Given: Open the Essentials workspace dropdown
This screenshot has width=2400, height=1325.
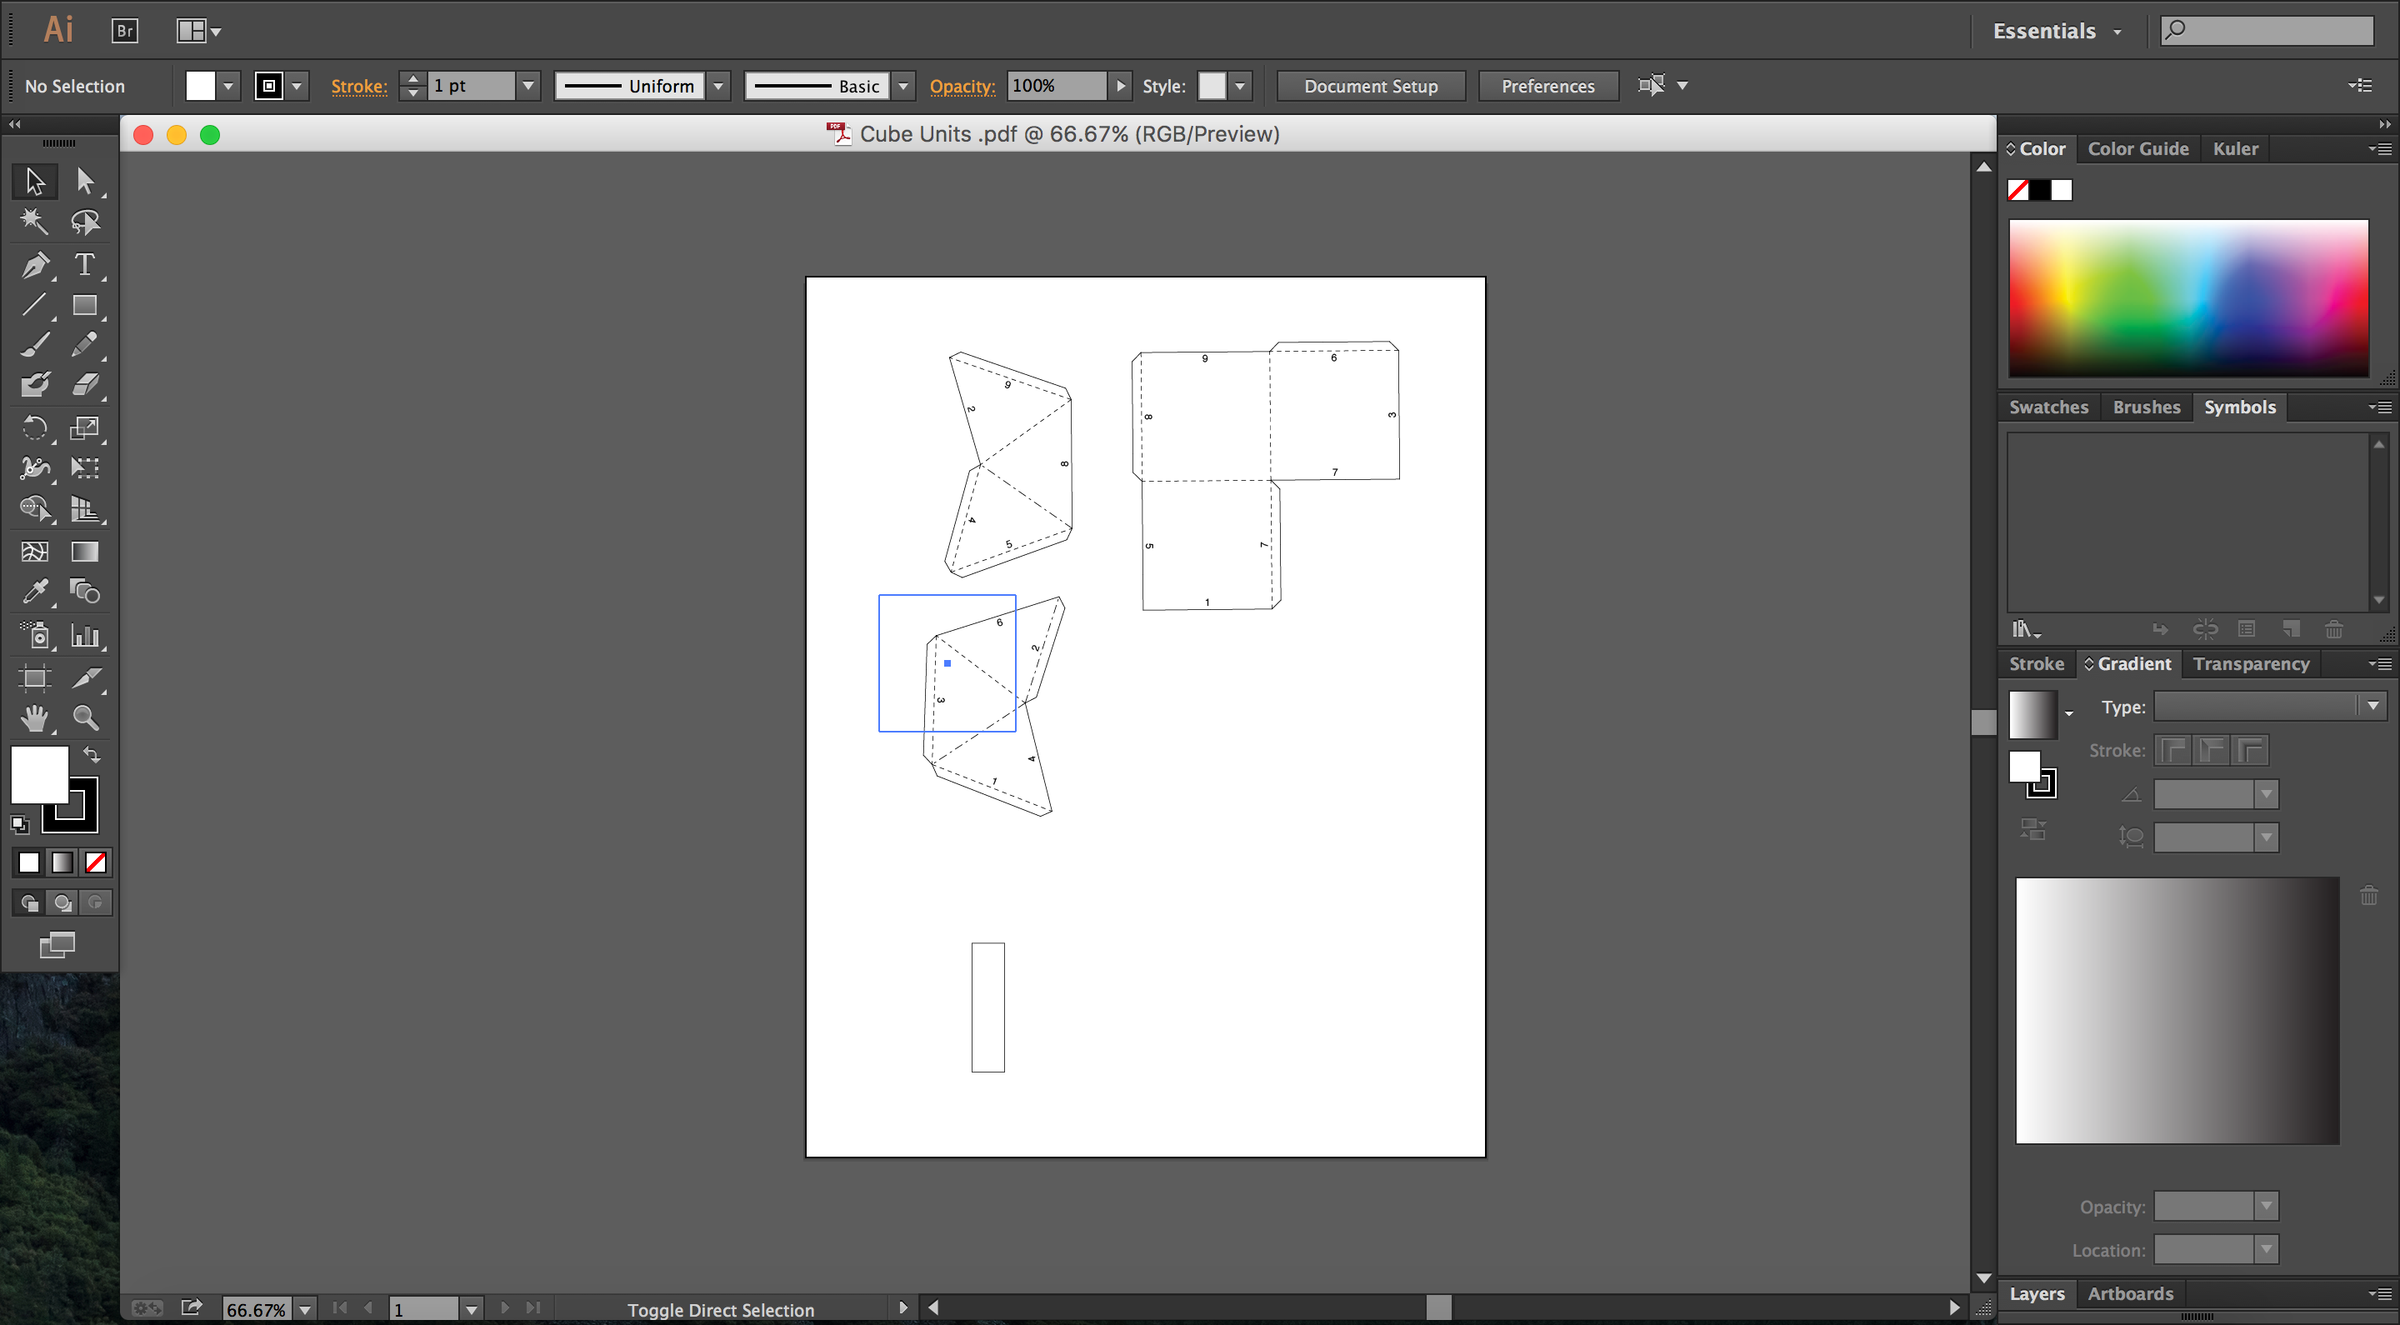Looking at the screenshot, I should 2057,31.
